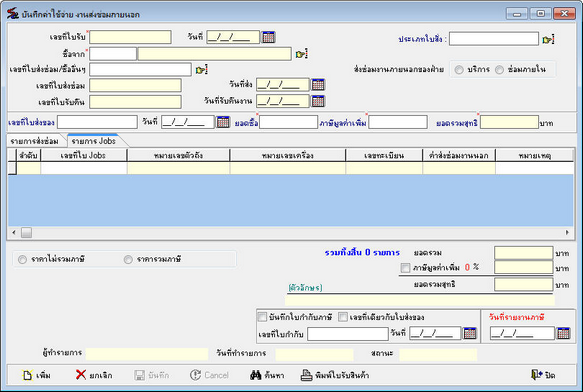
Task: Select ราคาไม่รวมภาษี radio option
Action: pyautogui.click(x=22, y=259)
